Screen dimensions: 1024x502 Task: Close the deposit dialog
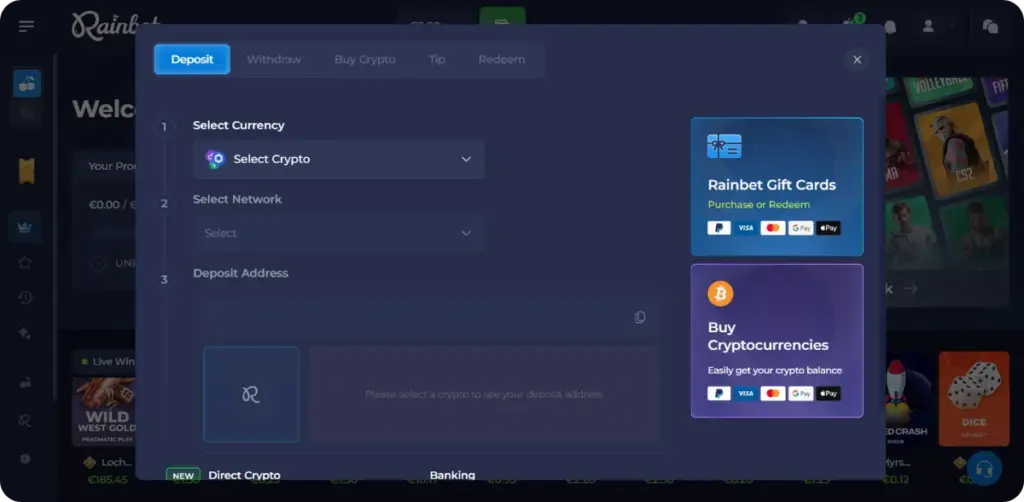tap(857, 60)
